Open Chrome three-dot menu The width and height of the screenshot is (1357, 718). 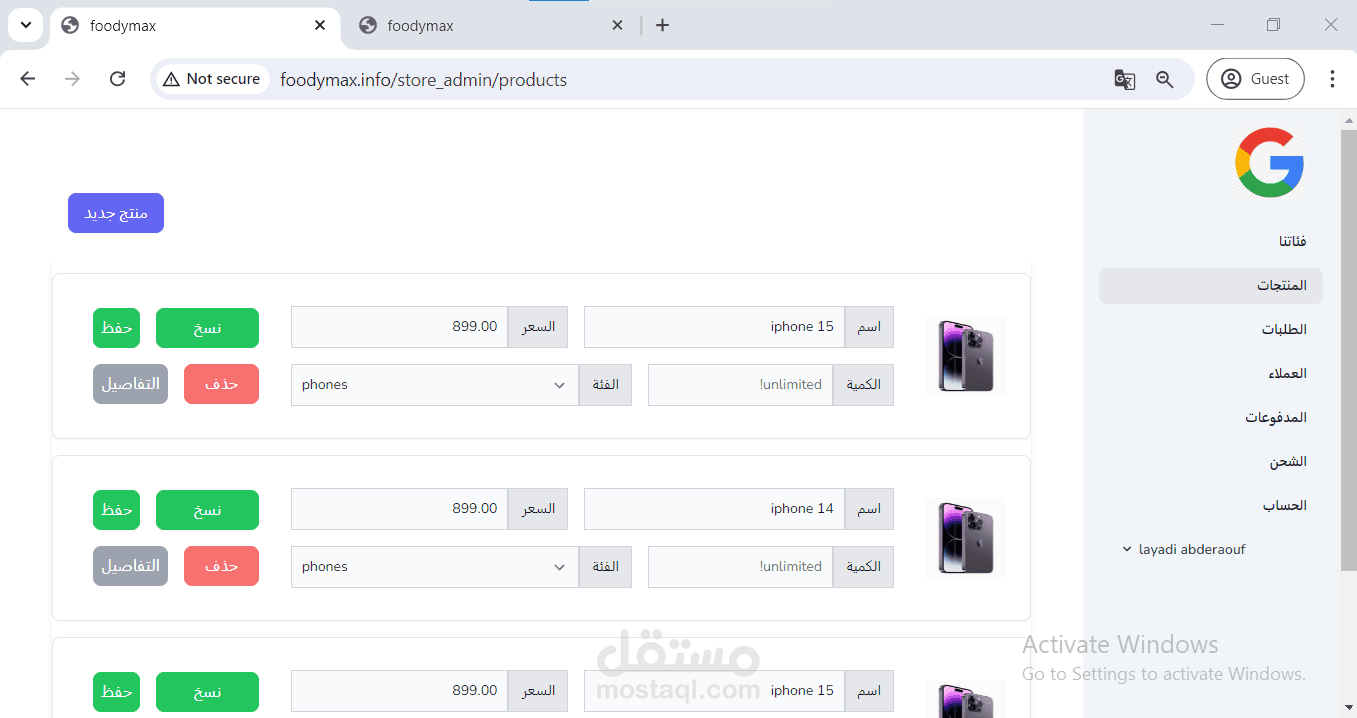(1332, 79)
